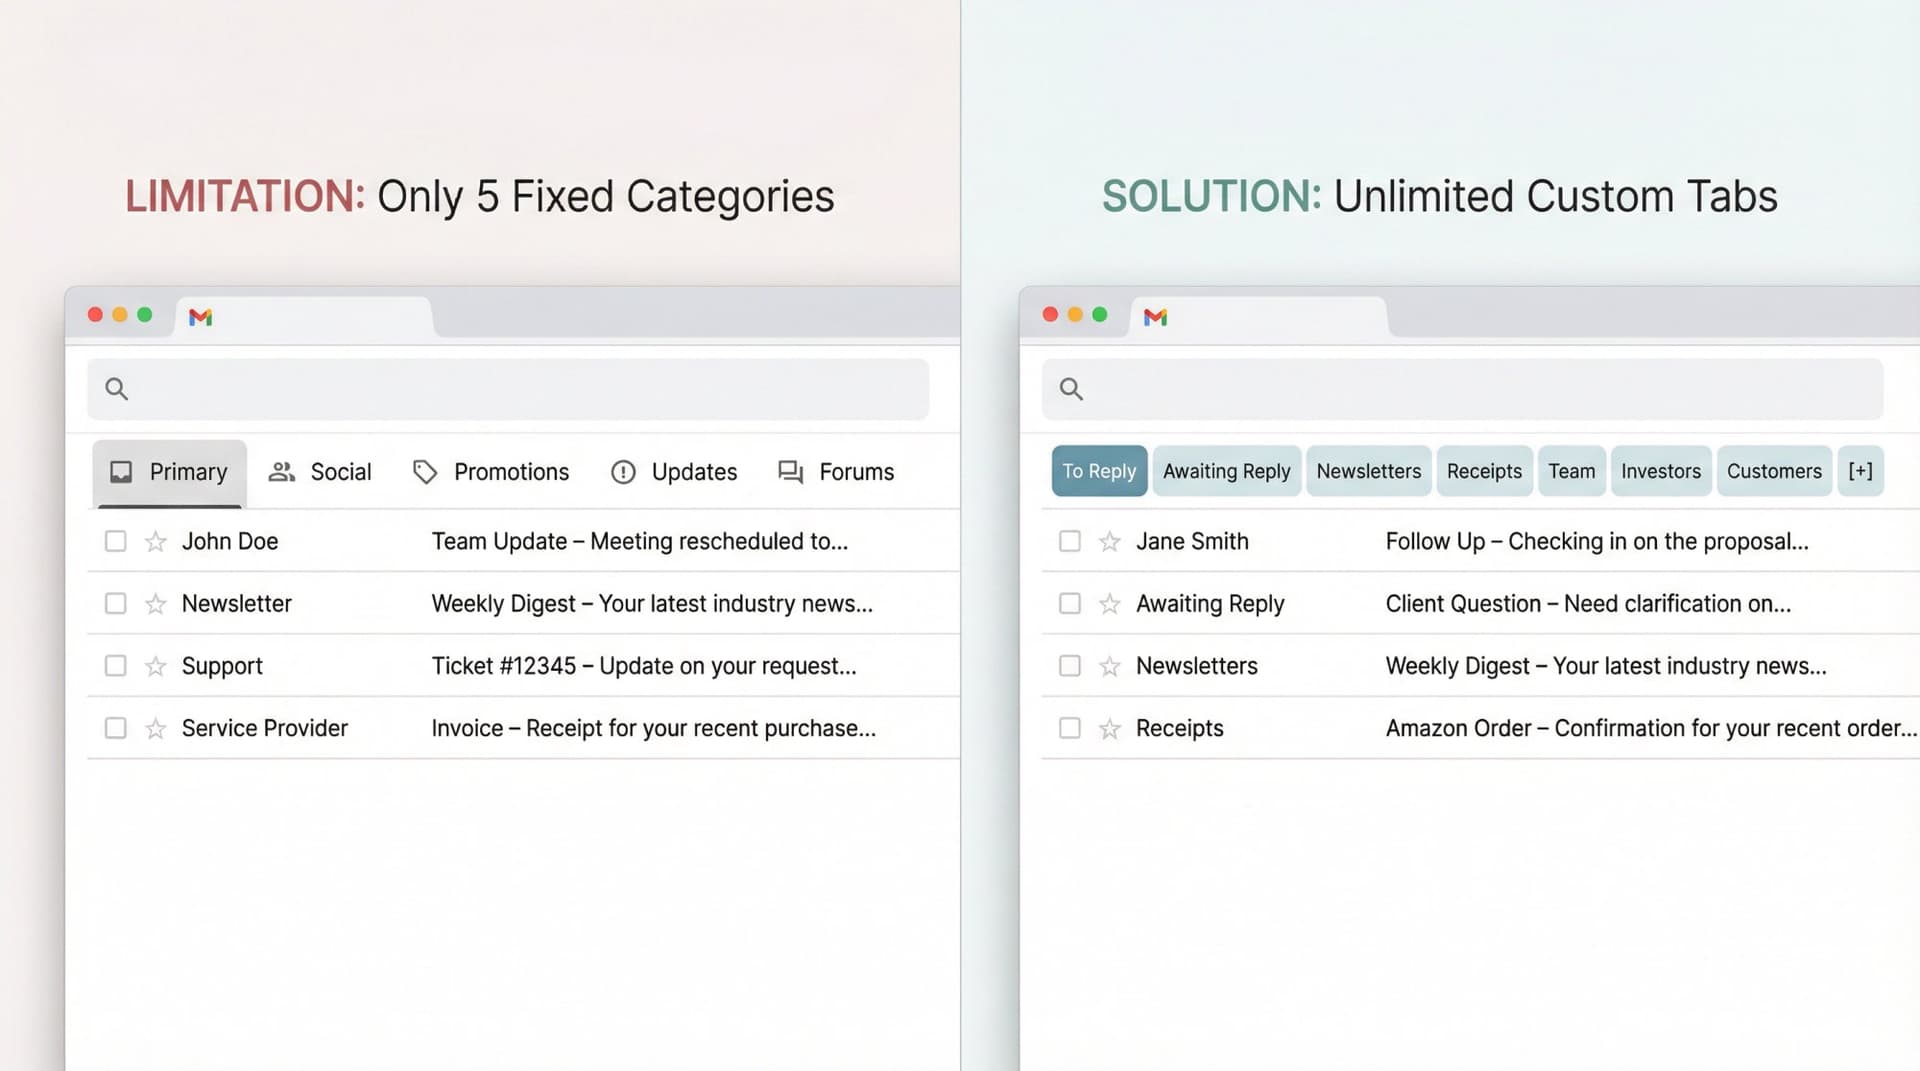Click the [+] button to add a new tab
The width and height of the screenshot is (1920, 1071).
[x=1861, y=471]
